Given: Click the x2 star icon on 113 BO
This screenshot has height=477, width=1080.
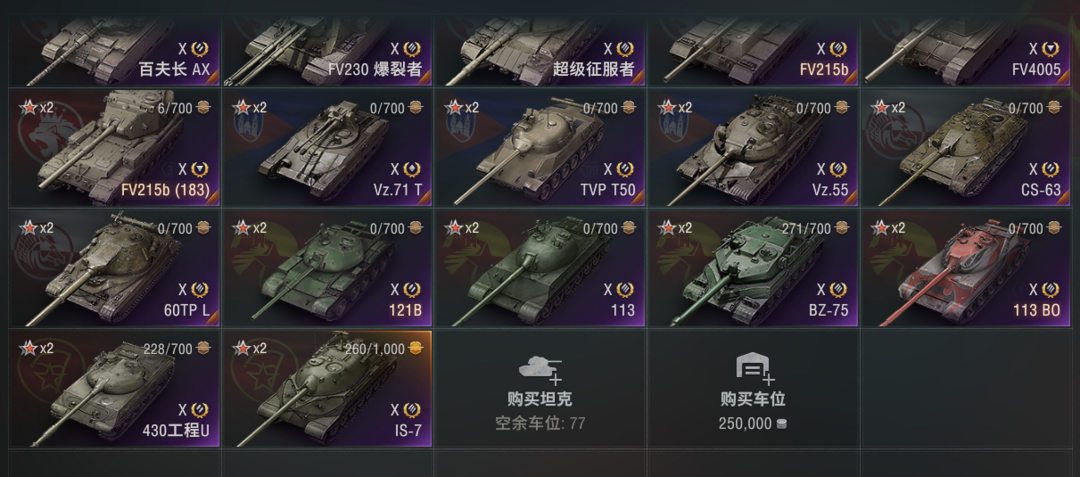Looking at the screenshot, I should point(889,228).
